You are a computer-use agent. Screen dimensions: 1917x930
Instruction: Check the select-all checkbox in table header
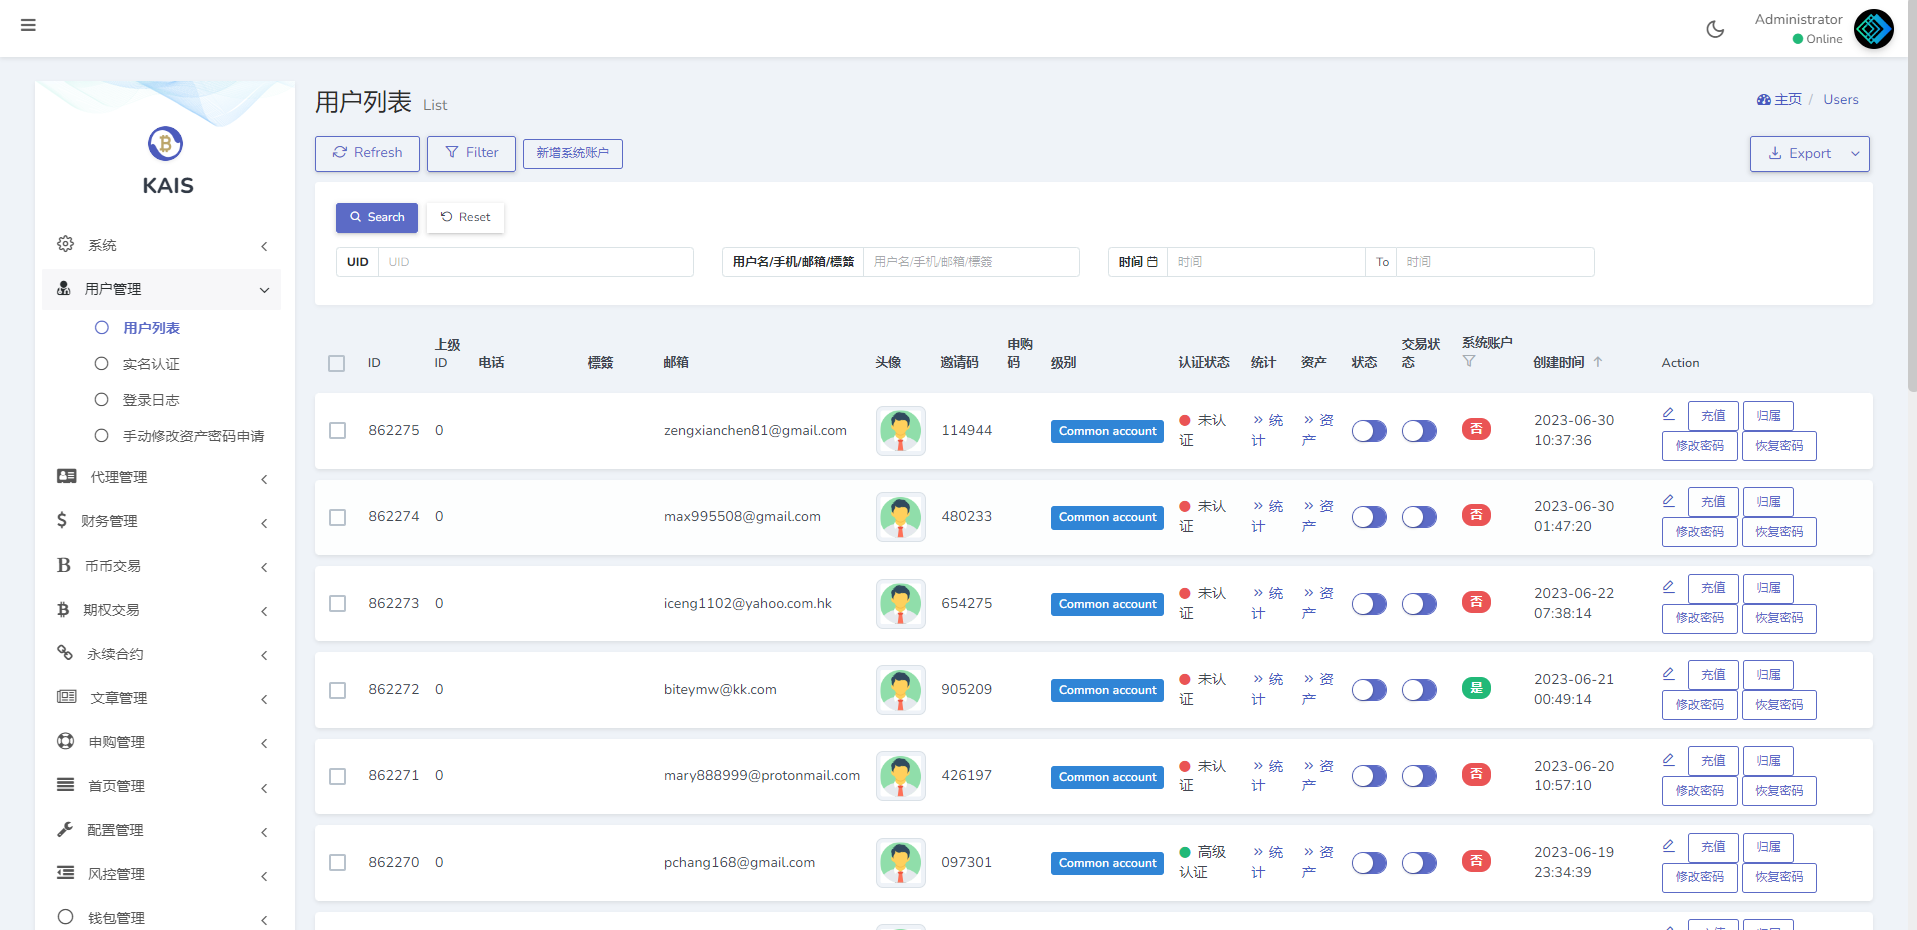coord(337,363)
